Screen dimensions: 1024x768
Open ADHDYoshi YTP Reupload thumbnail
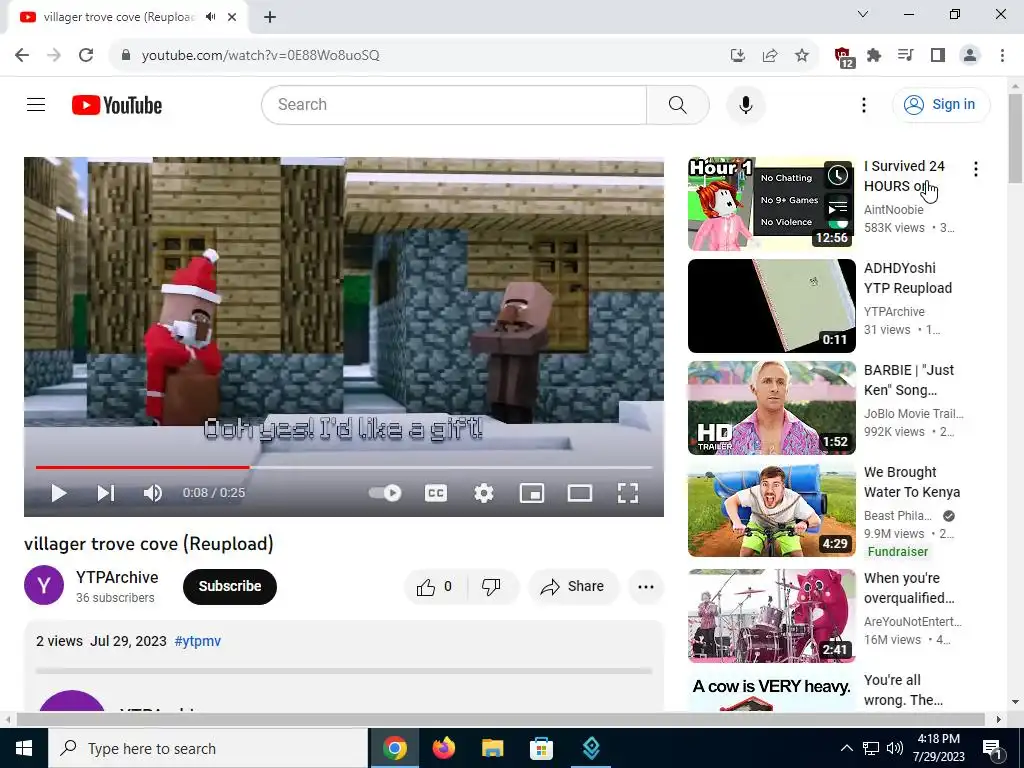[771, 306]
